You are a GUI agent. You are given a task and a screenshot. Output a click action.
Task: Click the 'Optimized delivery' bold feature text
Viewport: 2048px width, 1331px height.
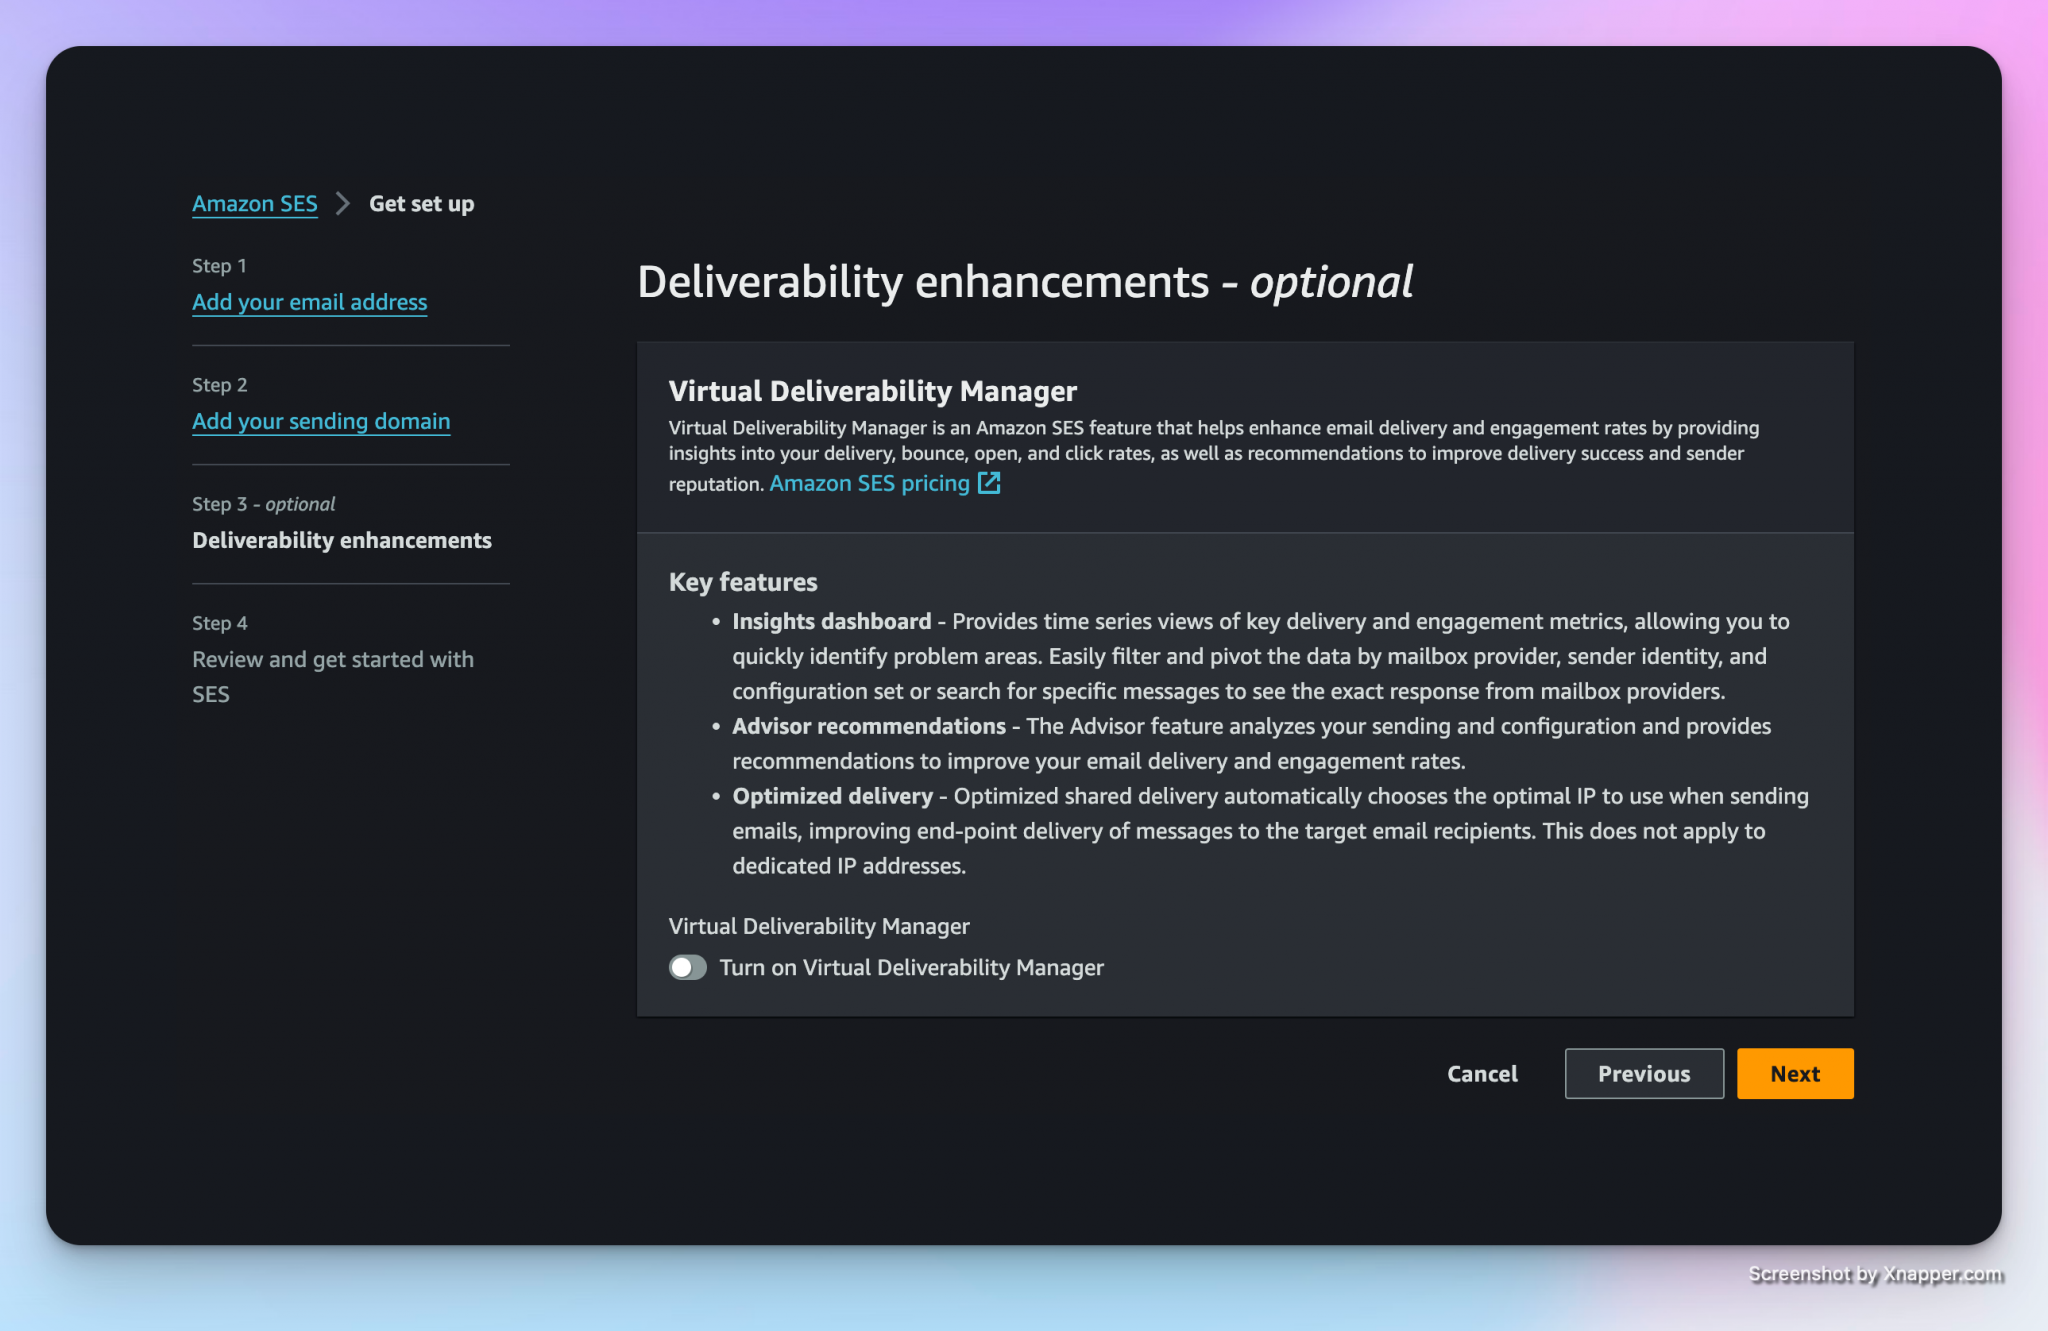832,796
